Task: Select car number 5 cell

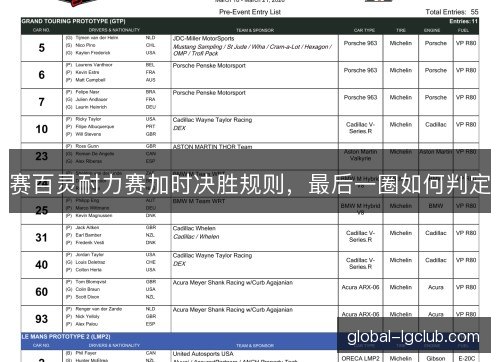Action: click(42, 48)
